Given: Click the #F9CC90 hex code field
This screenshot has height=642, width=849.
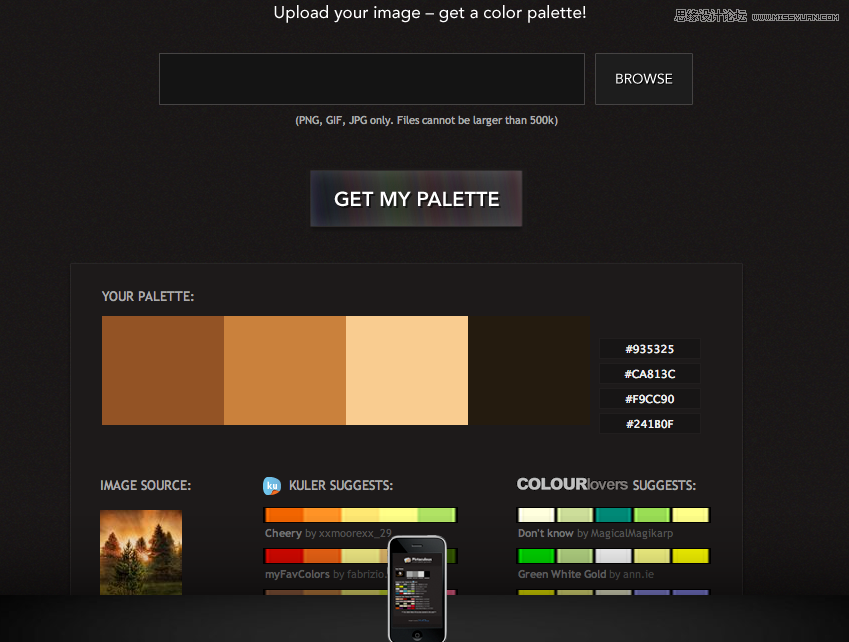Looking at the screenshot, I should (650, 399).
